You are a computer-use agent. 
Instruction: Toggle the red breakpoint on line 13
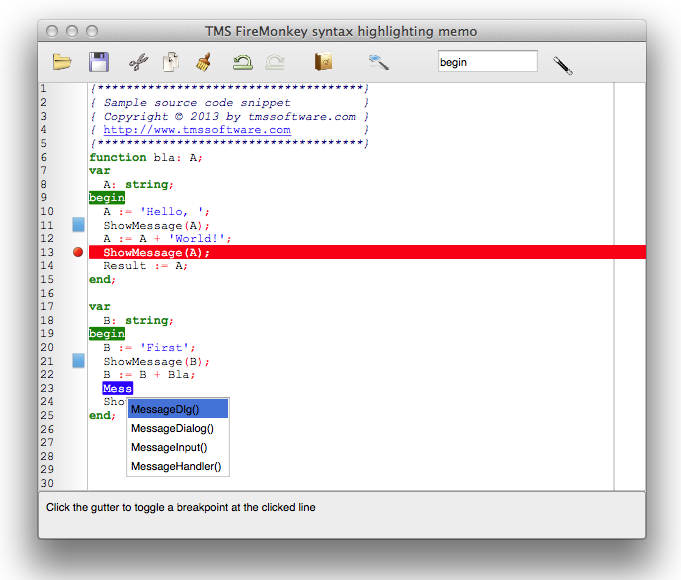[78, 253]
